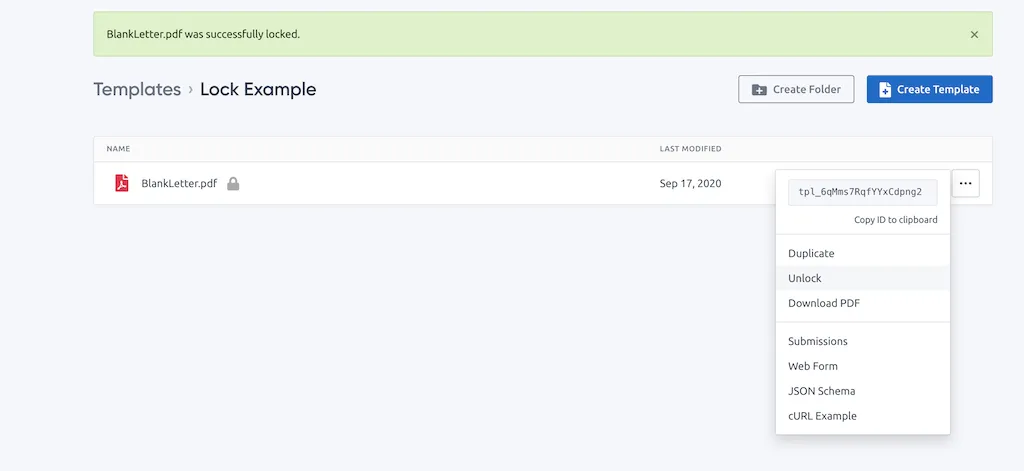Screen dimensions: 1024x471
Task: Select cURL Example menu item
Action: pyautogui.click(x=822, y=416)
